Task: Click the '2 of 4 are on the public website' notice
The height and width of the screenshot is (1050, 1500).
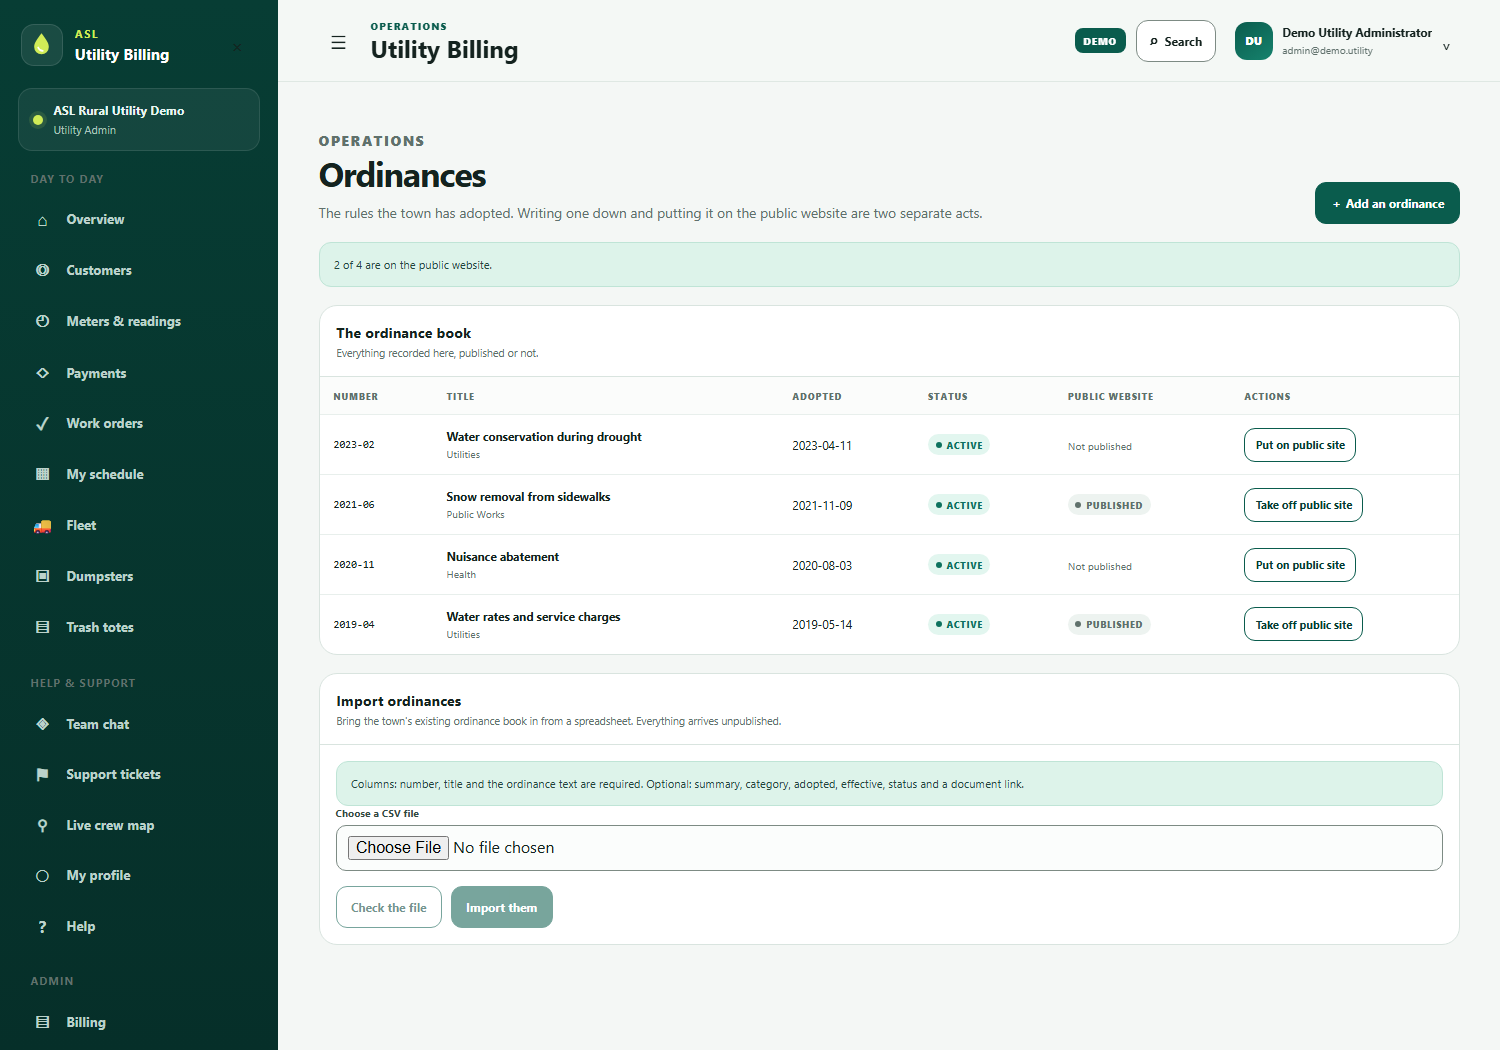Action: [x=889, y=265]
